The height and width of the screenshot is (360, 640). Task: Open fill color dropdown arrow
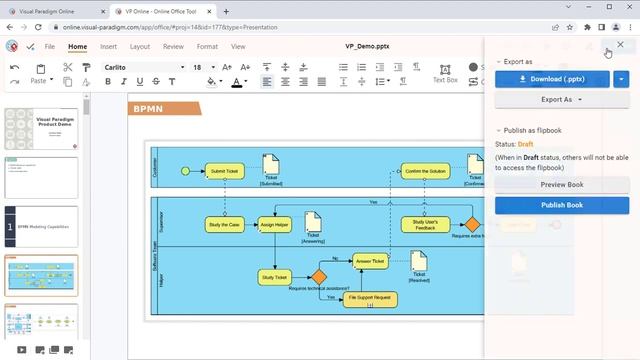pyautogui.click(x=221, y=81)
